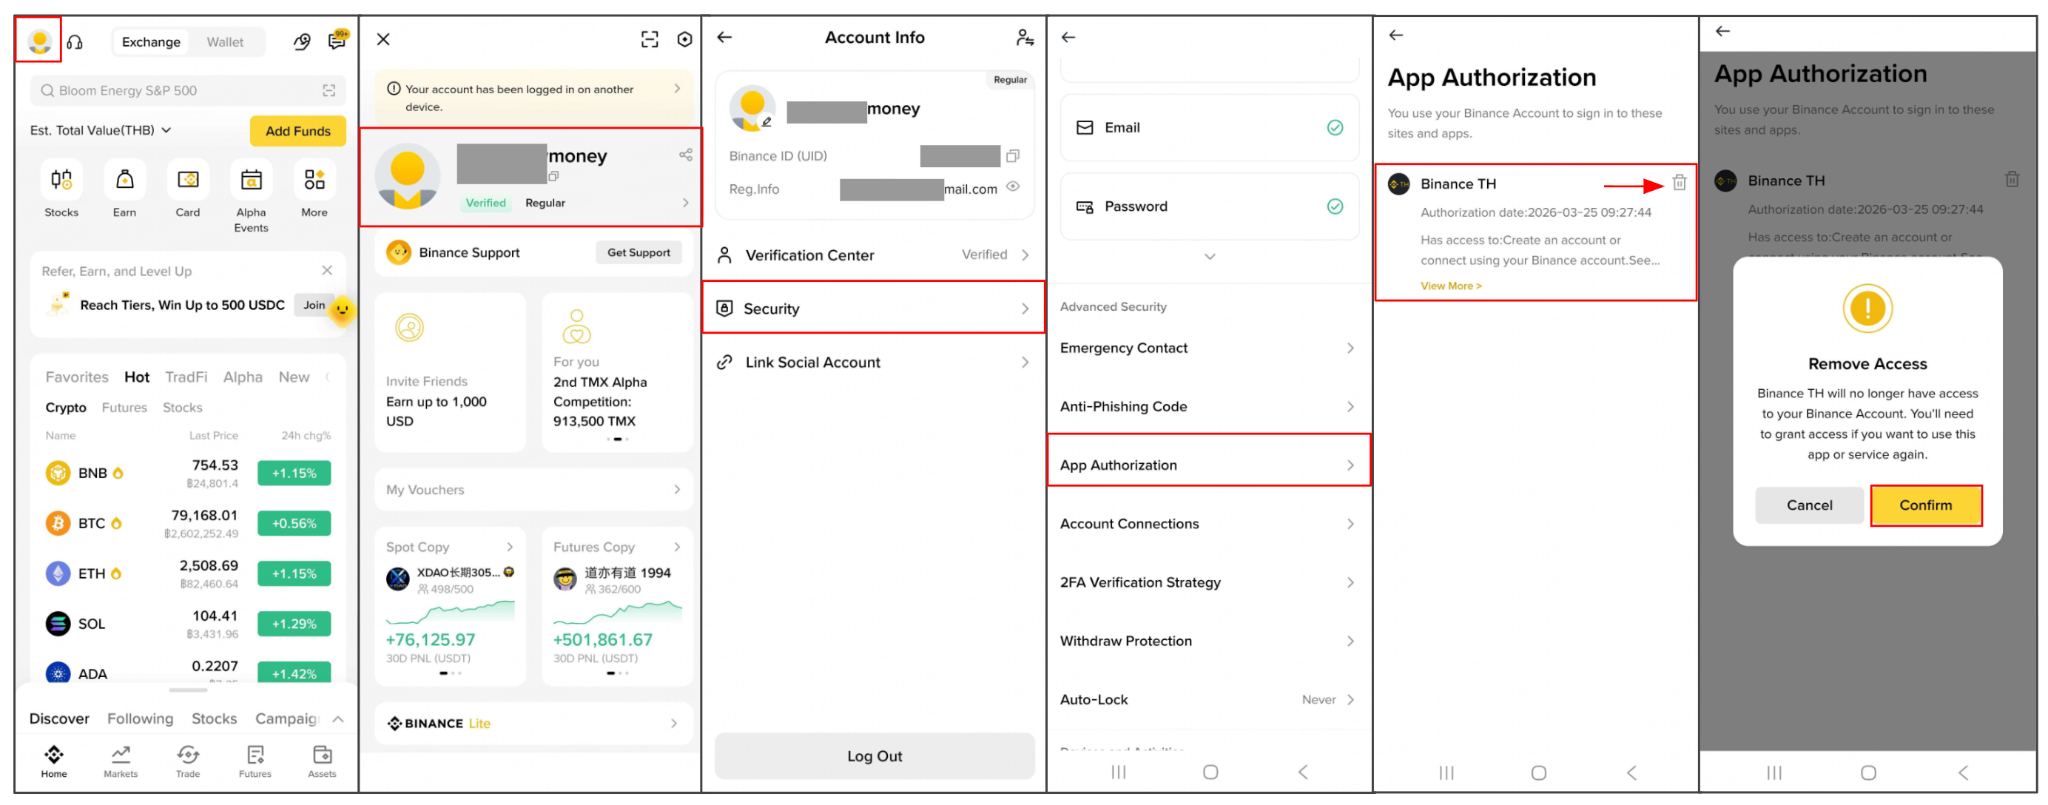2048x805 pixels.
Task: Click the View More link under Binance TH
Action: [x=1451, y=286]
